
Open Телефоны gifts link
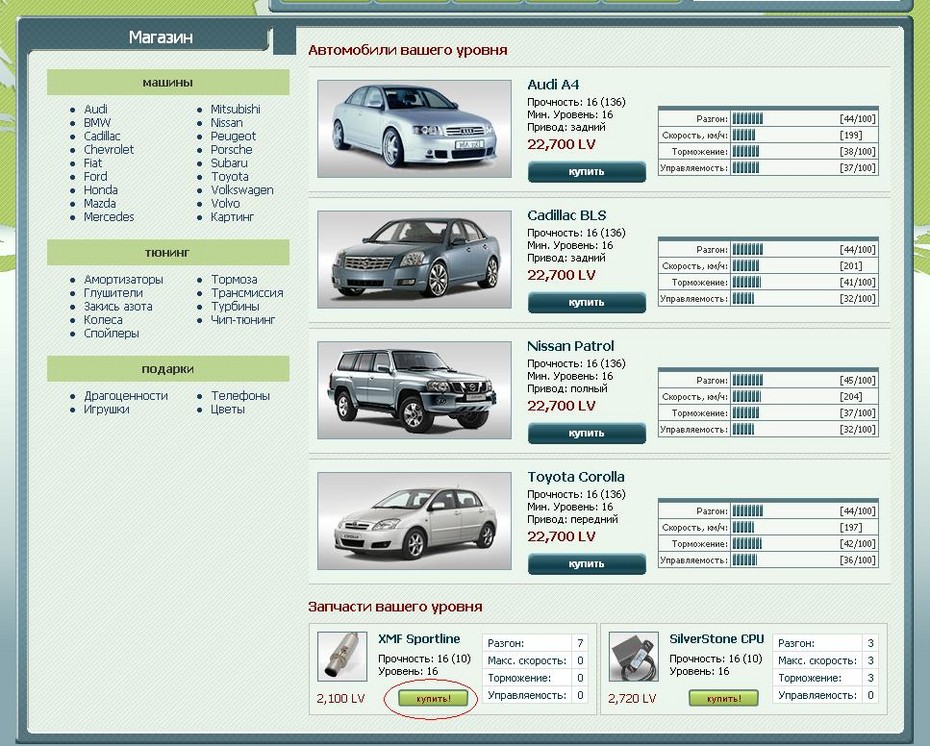[x=240, y=396]
